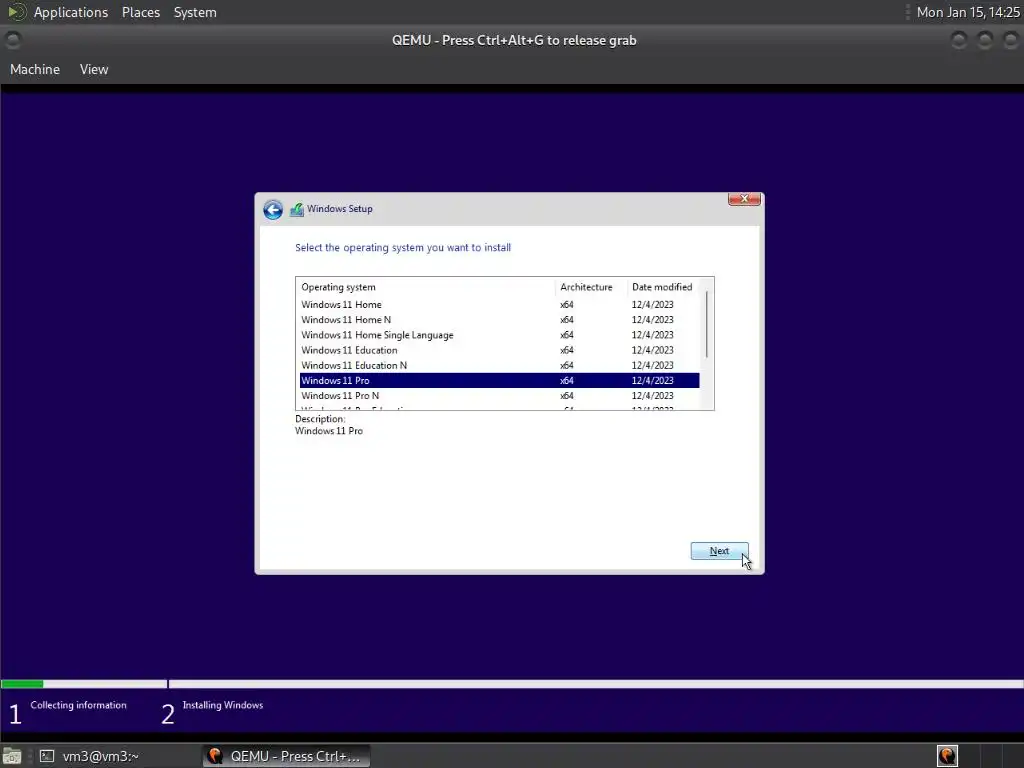Click the clock showing Mon Jan 15, 14:25

pos(968,12)
